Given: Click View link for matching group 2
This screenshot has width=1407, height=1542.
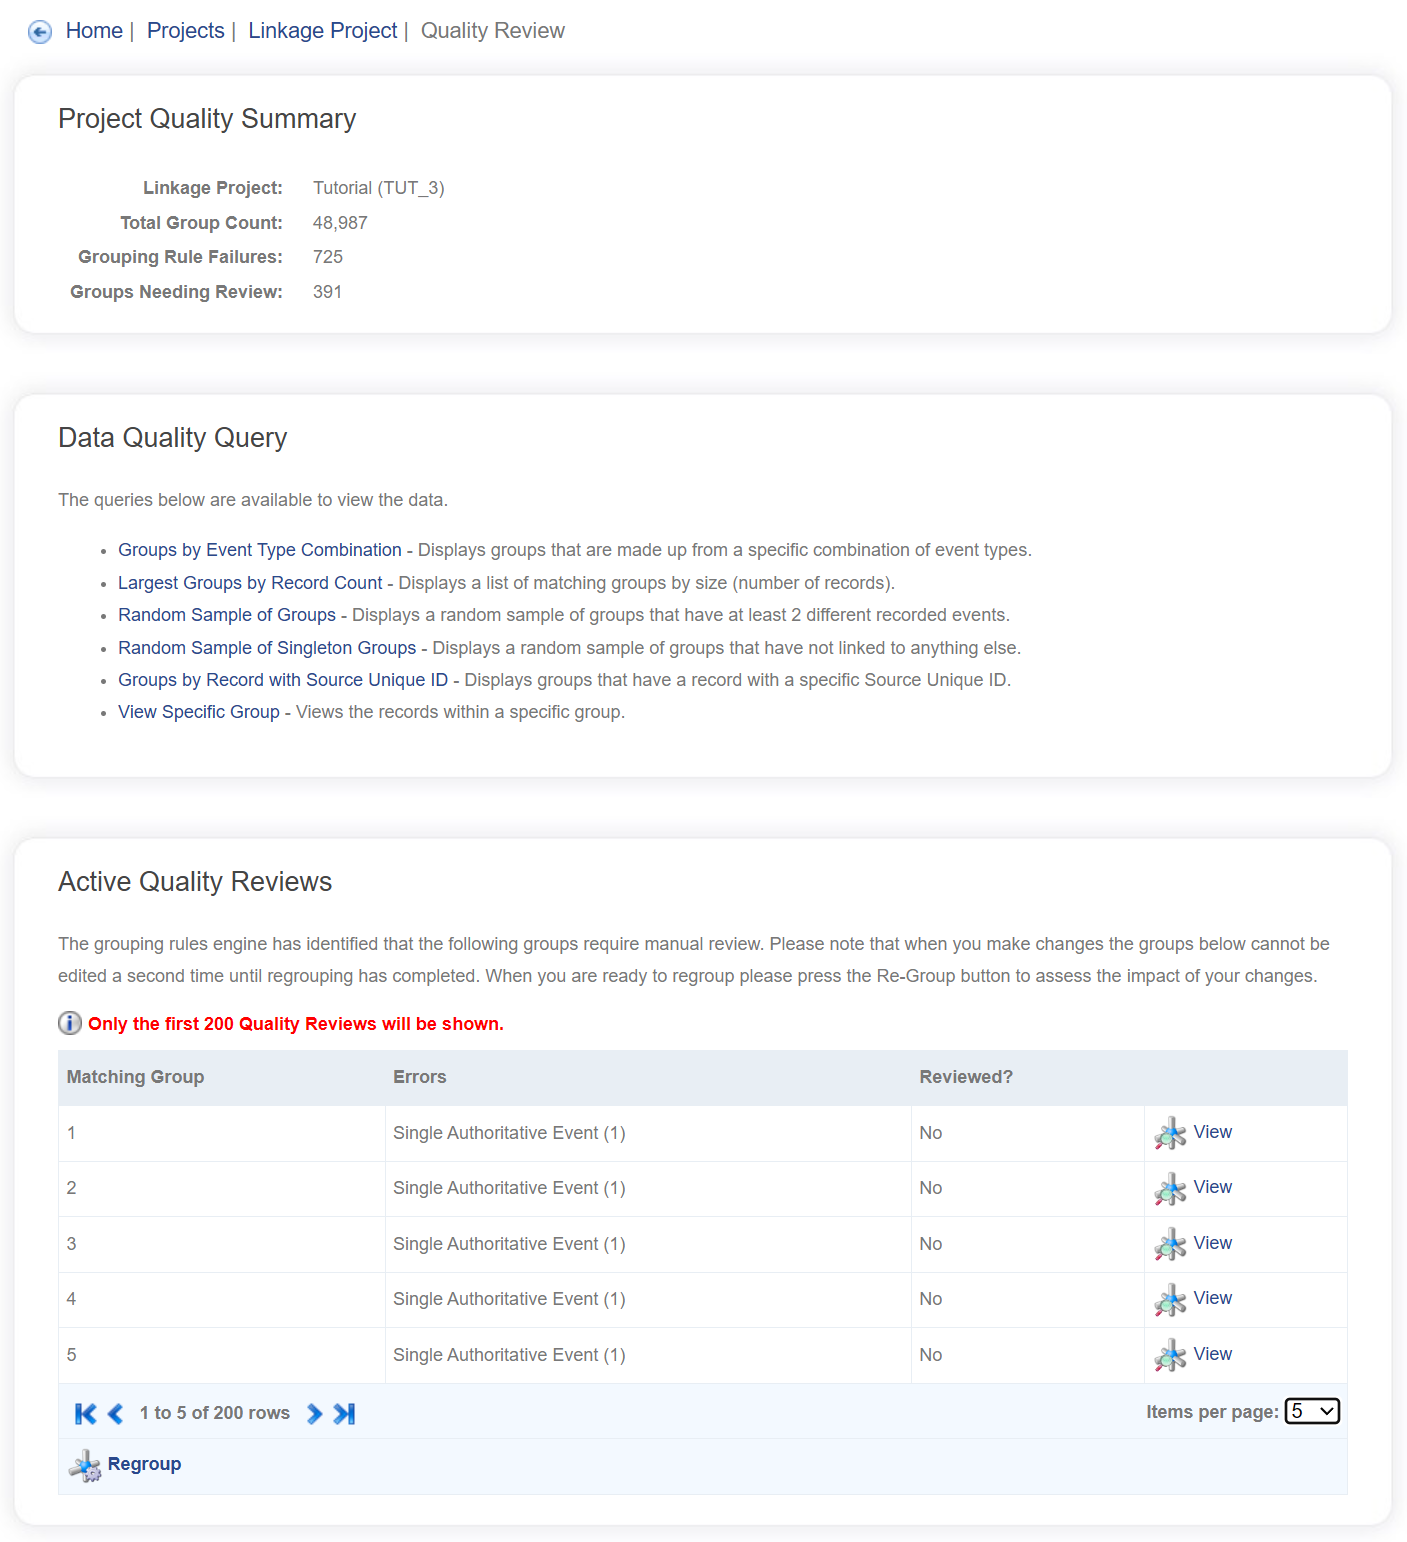Looking at the screenshot, I should (1212, 1187).
